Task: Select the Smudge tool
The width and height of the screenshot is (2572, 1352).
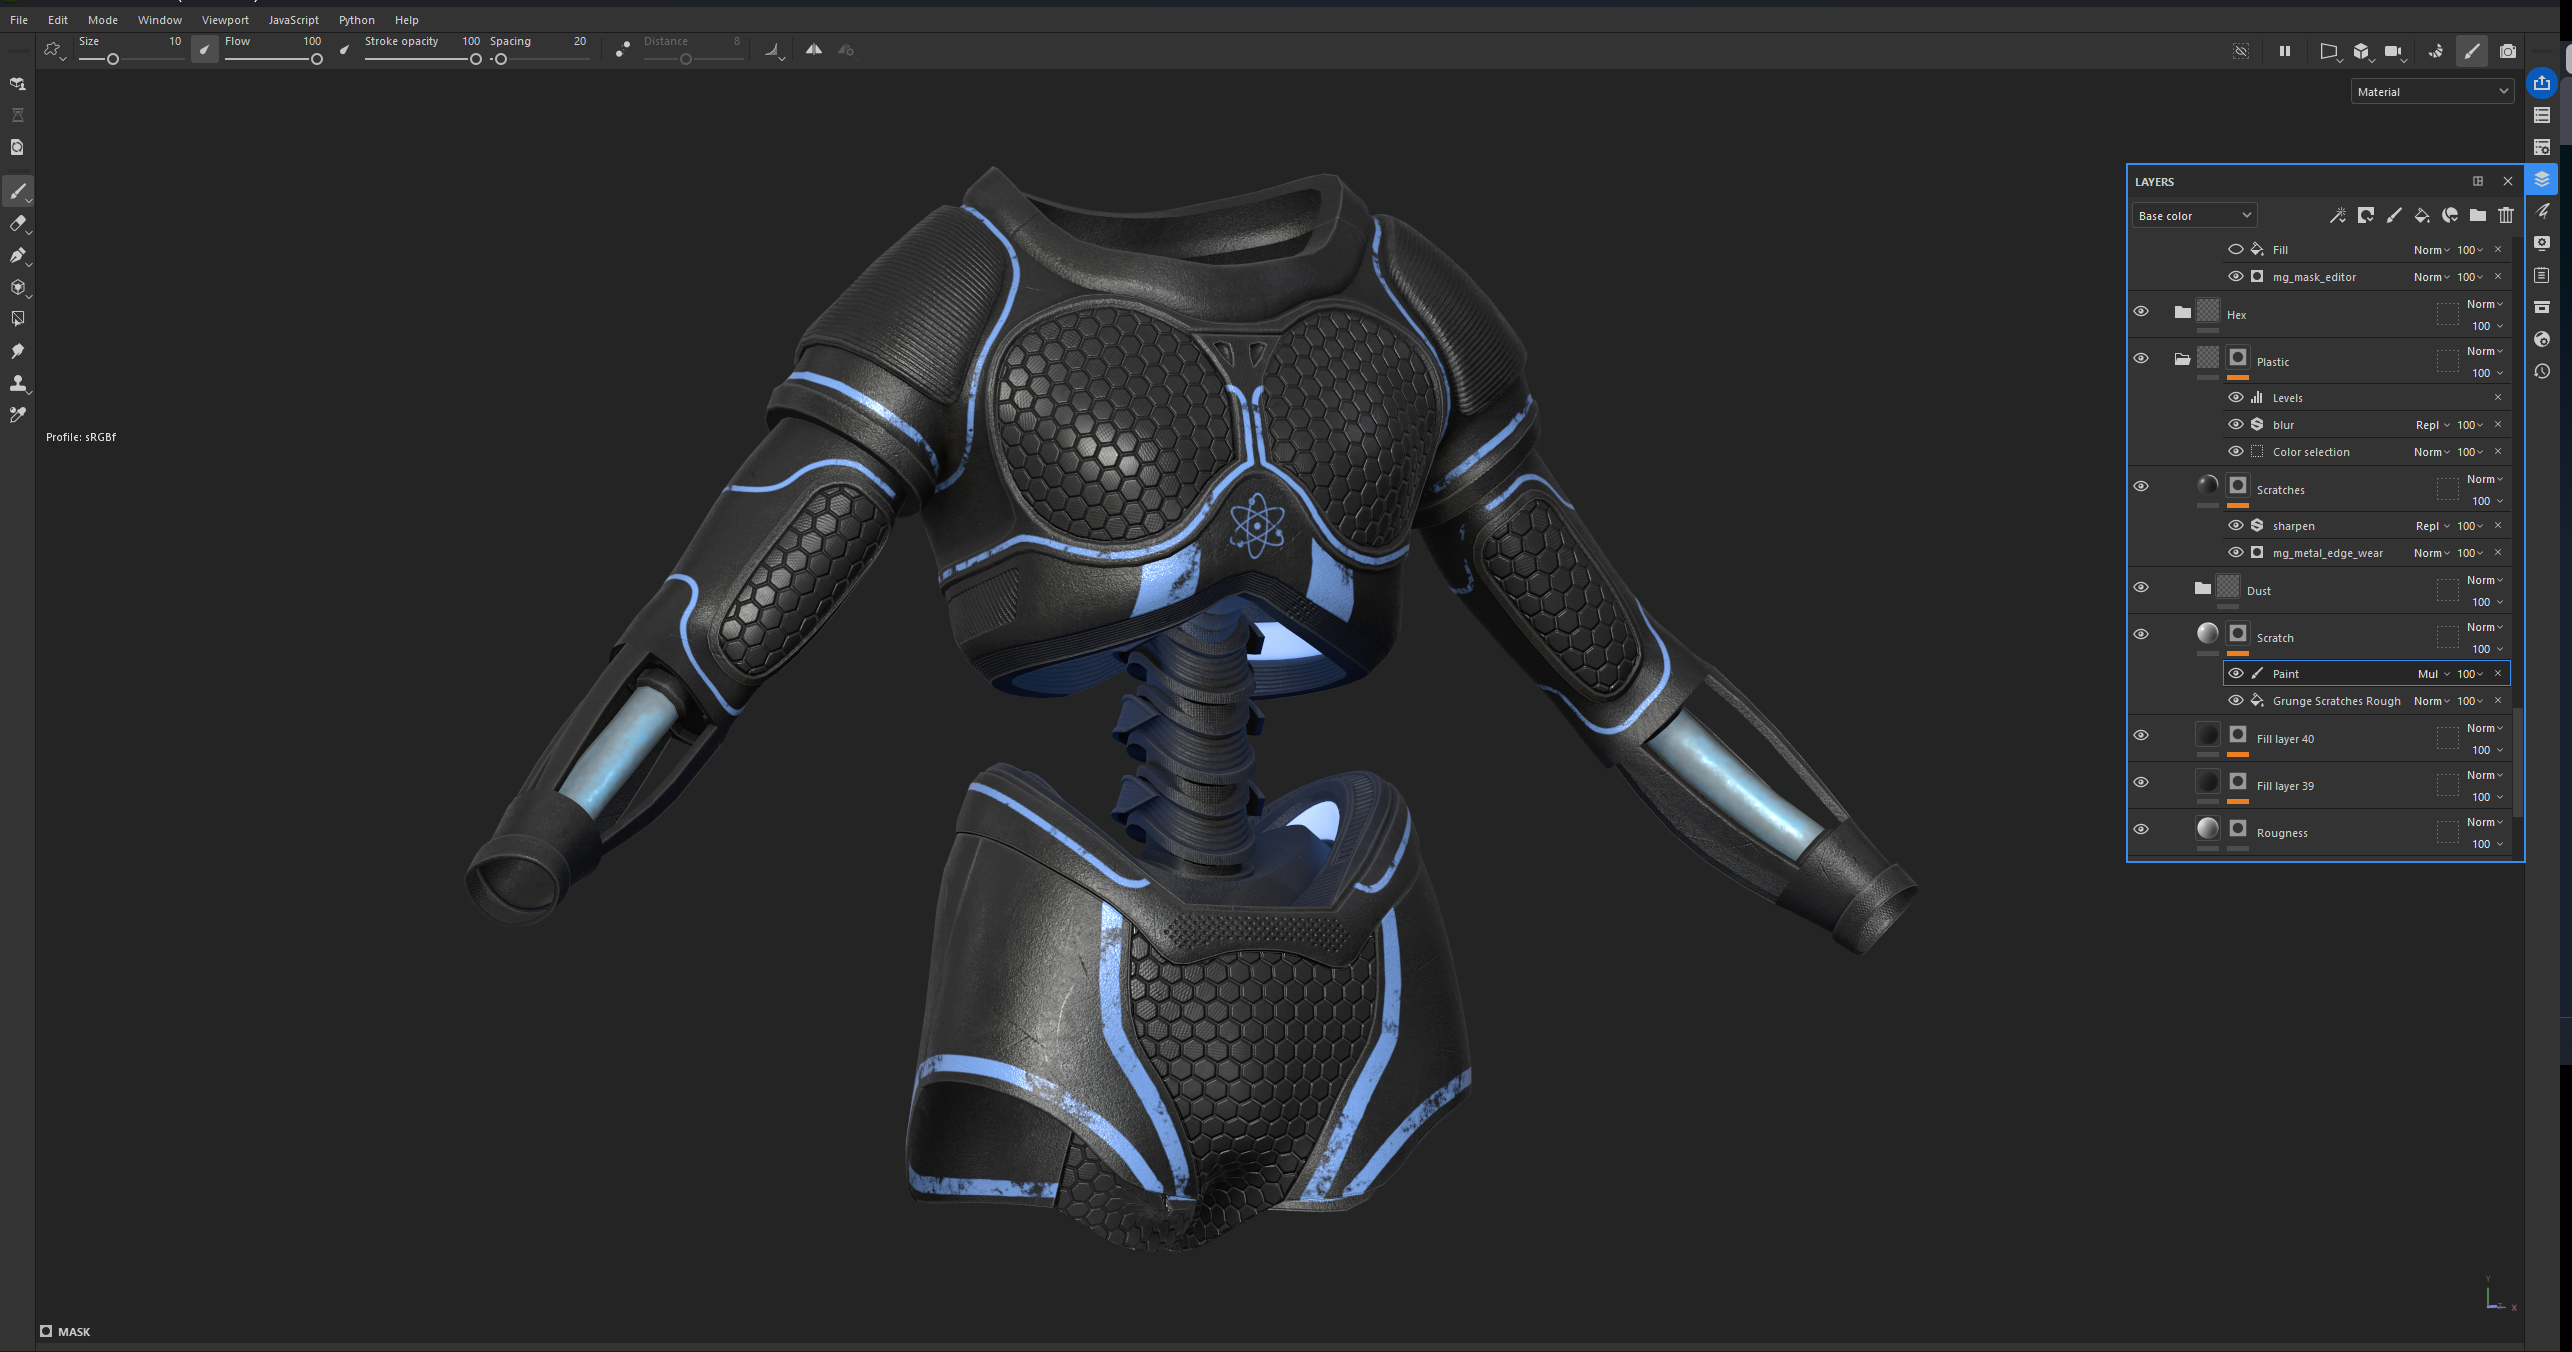Action: [18, 351]
